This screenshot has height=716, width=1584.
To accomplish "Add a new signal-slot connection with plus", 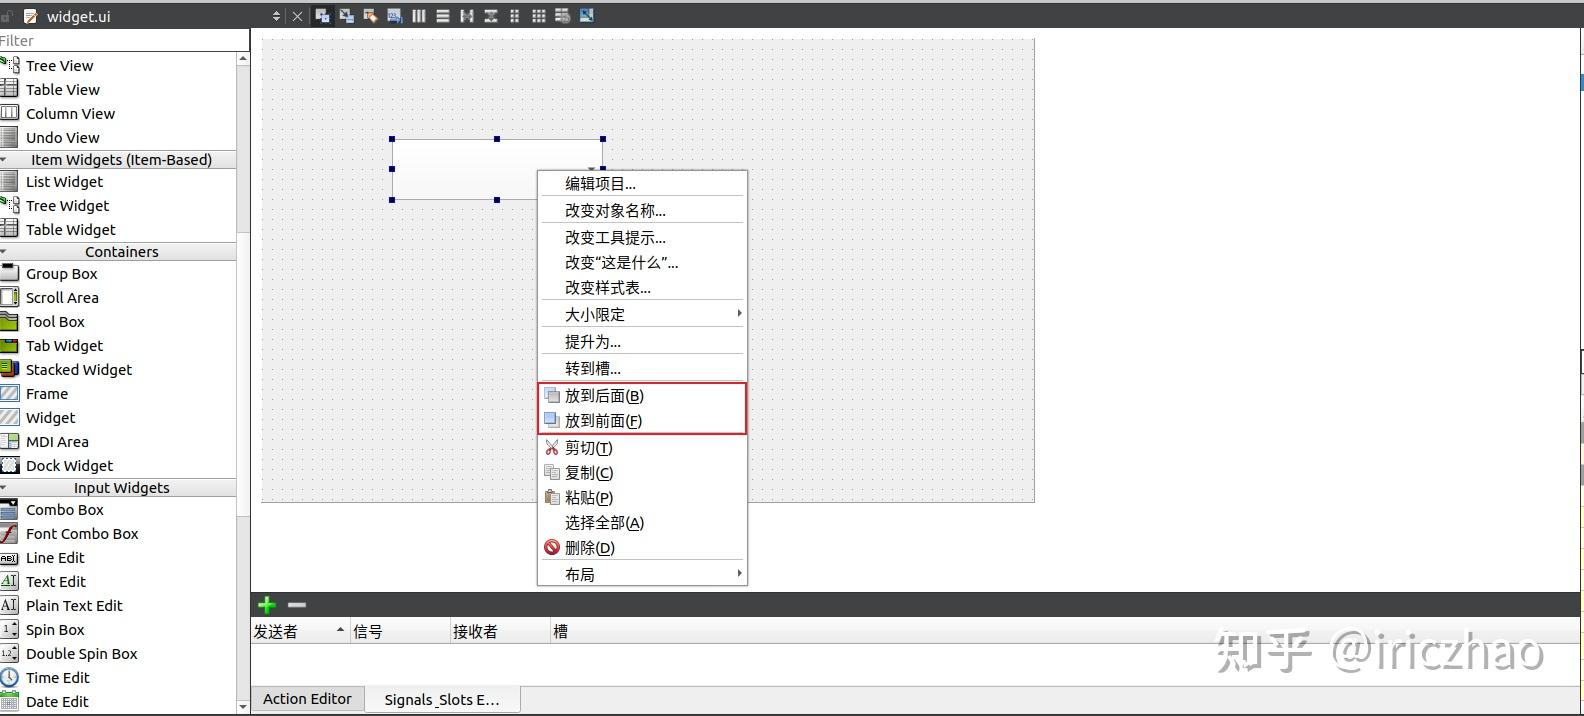I will (x=266, y=605).
